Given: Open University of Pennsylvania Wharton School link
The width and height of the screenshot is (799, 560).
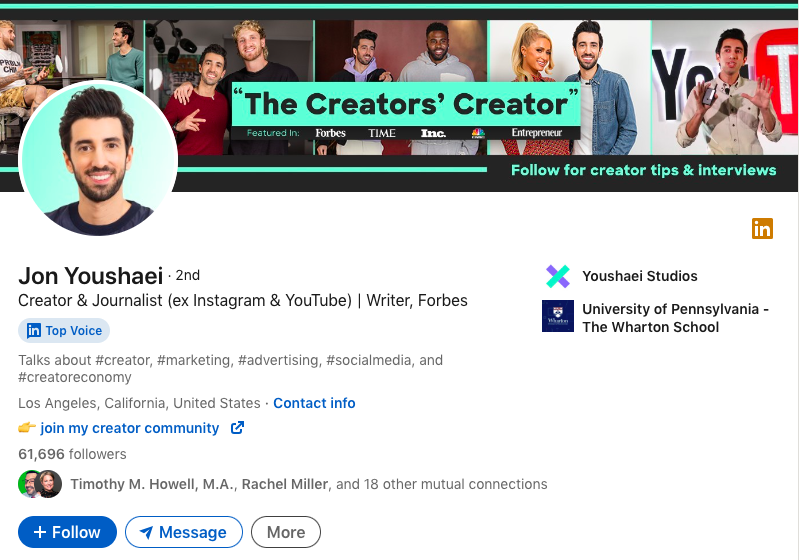Looking at the screenshot, I should pyautogui.click(x=676, y=318).
